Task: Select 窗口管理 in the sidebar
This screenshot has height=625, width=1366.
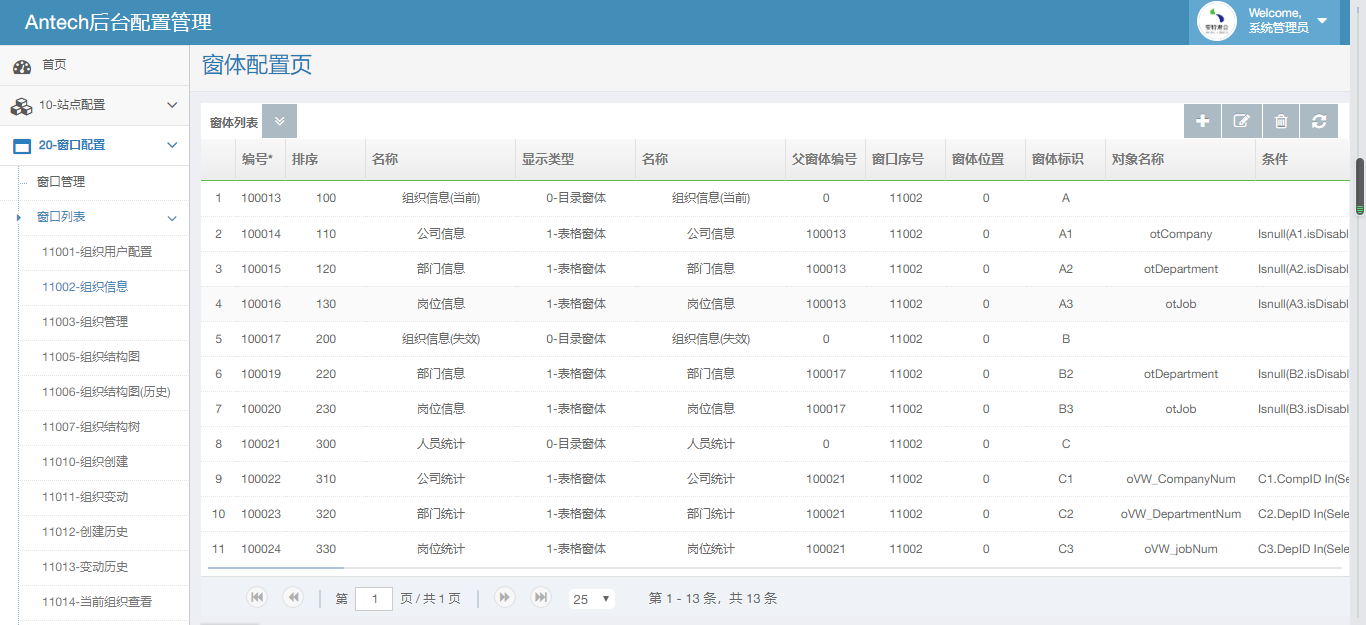Action: click(x=61, y=182)
